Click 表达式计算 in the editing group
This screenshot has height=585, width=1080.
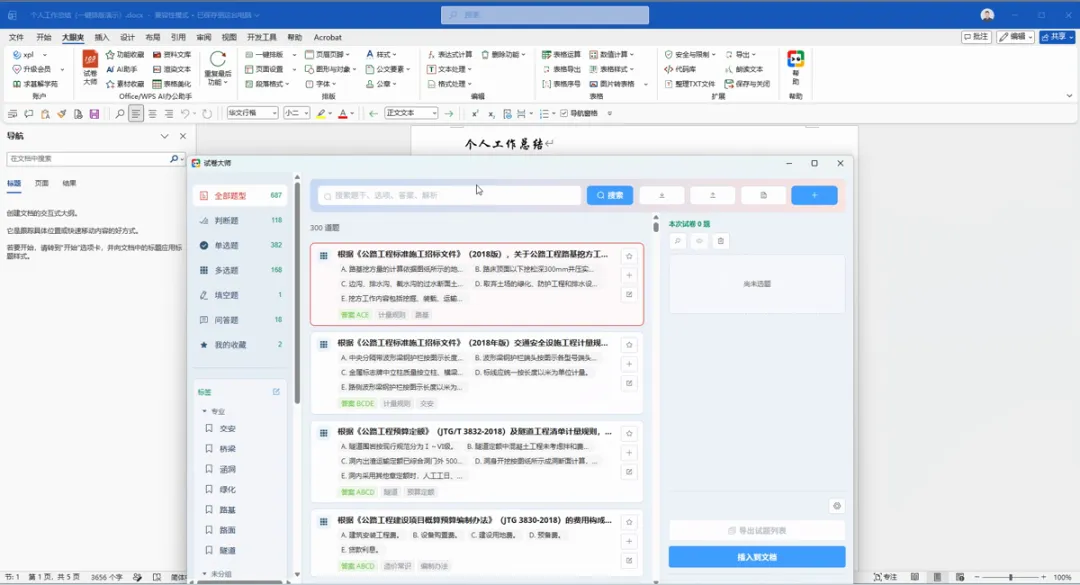coord(449,54)
